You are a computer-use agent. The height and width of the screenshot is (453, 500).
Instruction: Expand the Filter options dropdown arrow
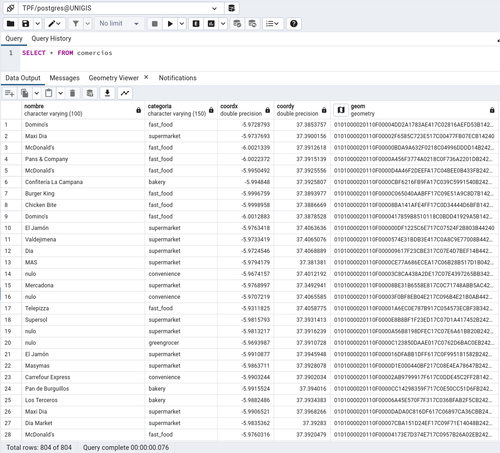[87, 24]
